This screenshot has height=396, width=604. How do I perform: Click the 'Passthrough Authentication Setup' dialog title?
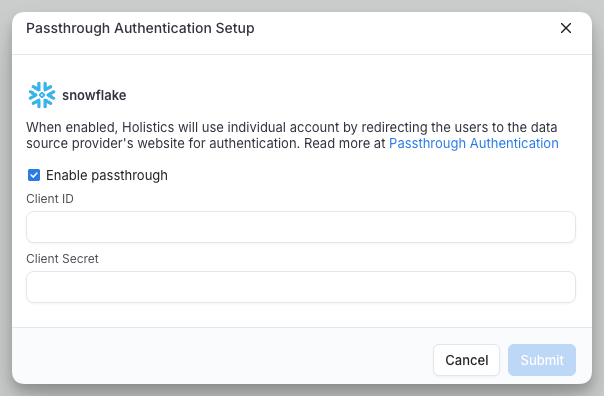click(140, 28)
